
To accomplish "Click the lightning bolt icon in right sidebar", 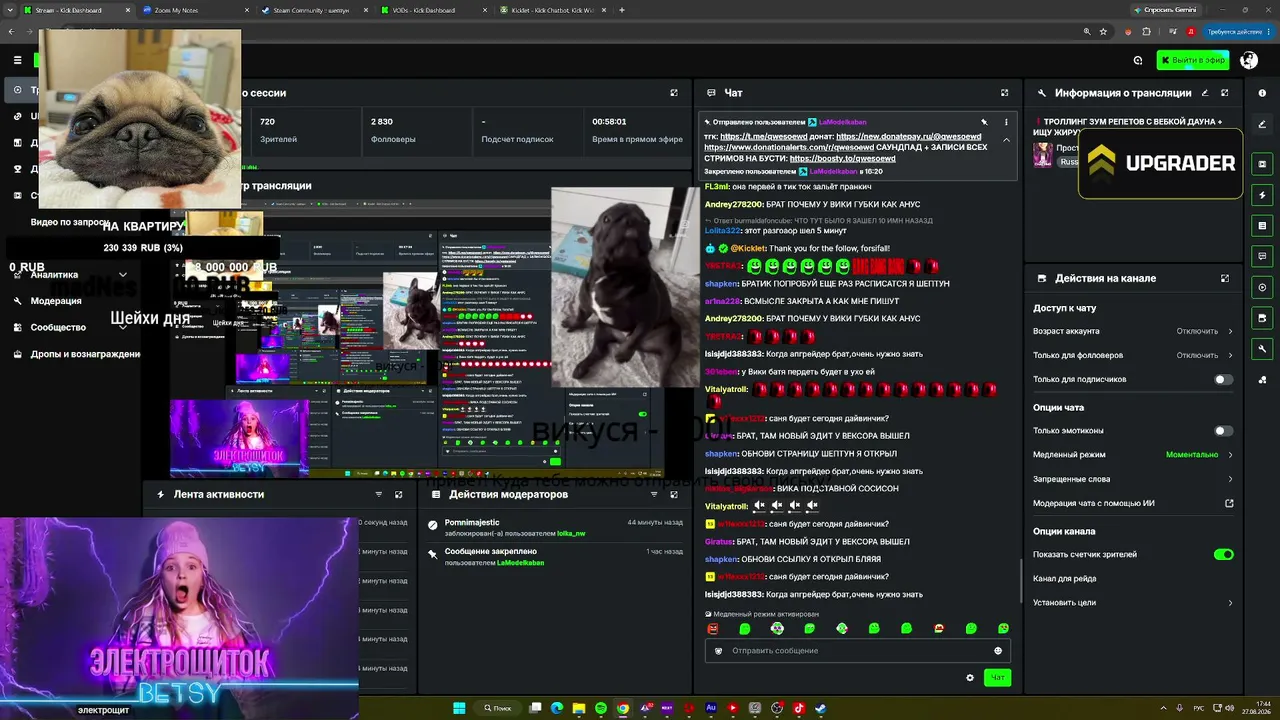I will coord(1262,195).
